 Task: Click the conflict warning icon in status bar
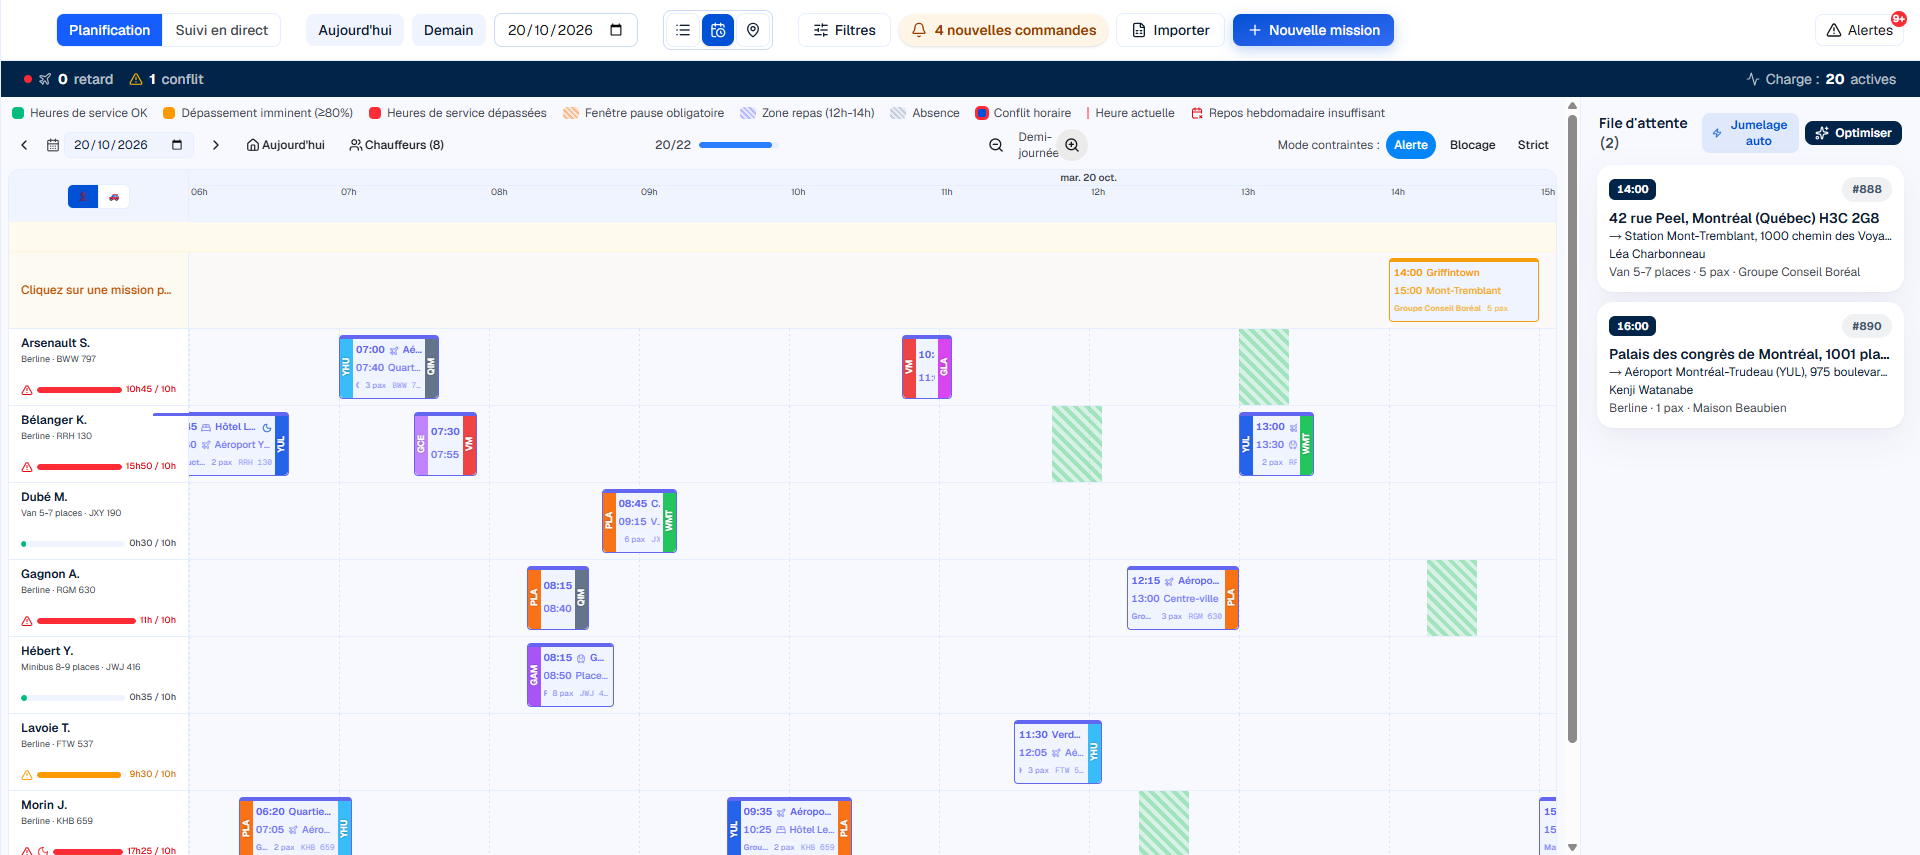point(136,79)
